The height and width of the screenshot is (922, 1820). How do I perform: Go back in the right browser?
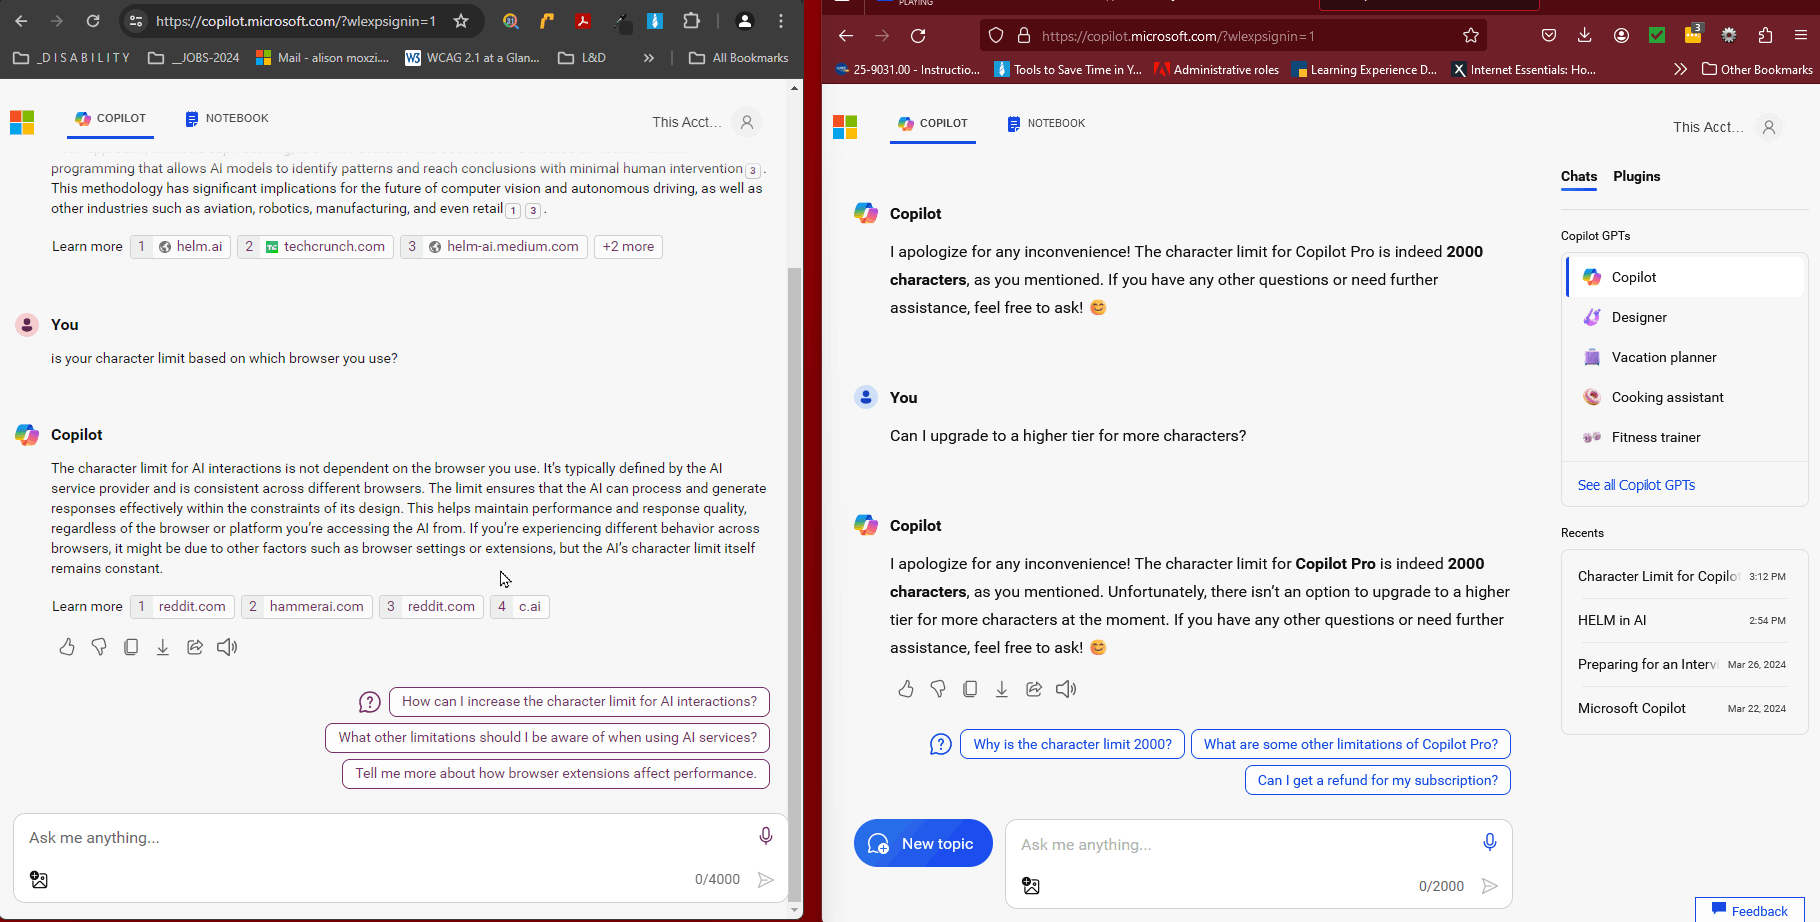pyautogui.click(x=846, y=36)
